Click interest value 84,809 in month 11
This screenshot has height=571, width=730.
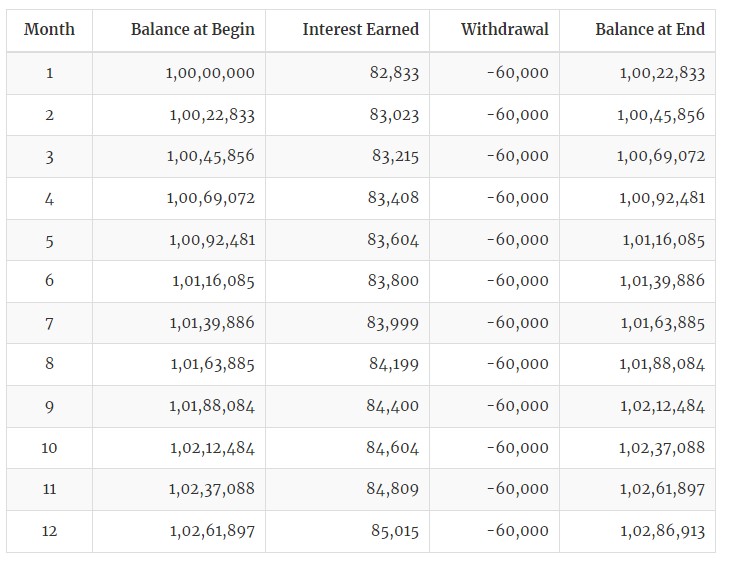pyautogui.click(x=392, y=489)
